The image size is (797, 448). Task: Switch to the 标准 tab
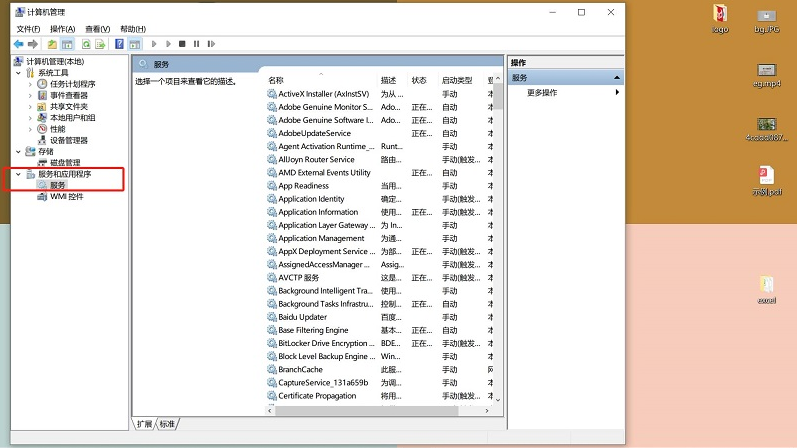167,424
